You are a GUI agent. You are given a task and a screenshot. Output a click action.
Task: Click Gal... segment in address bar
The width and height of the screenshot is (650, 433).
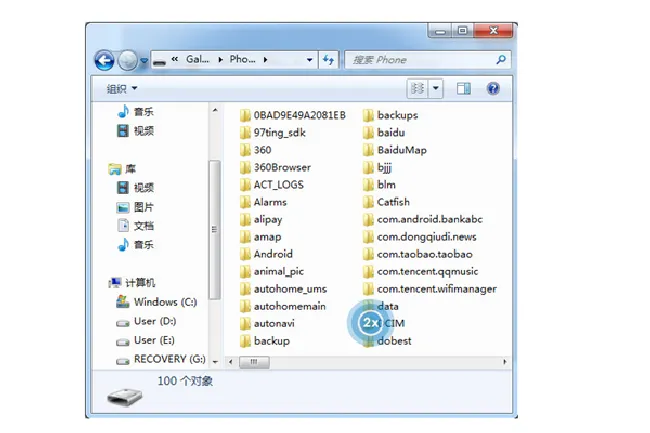pyautogui.click(x=197, y=60)
